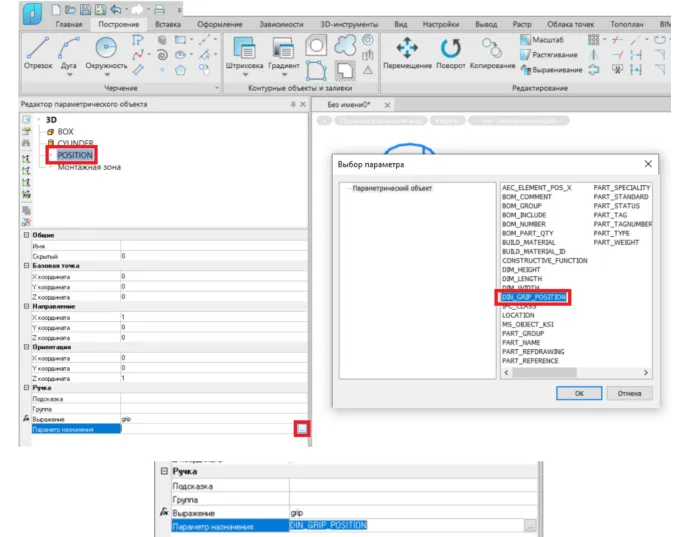Viewport: 688px width, 537px height.
Task: Open the Градиент fill tool
Action: [284, 53]
